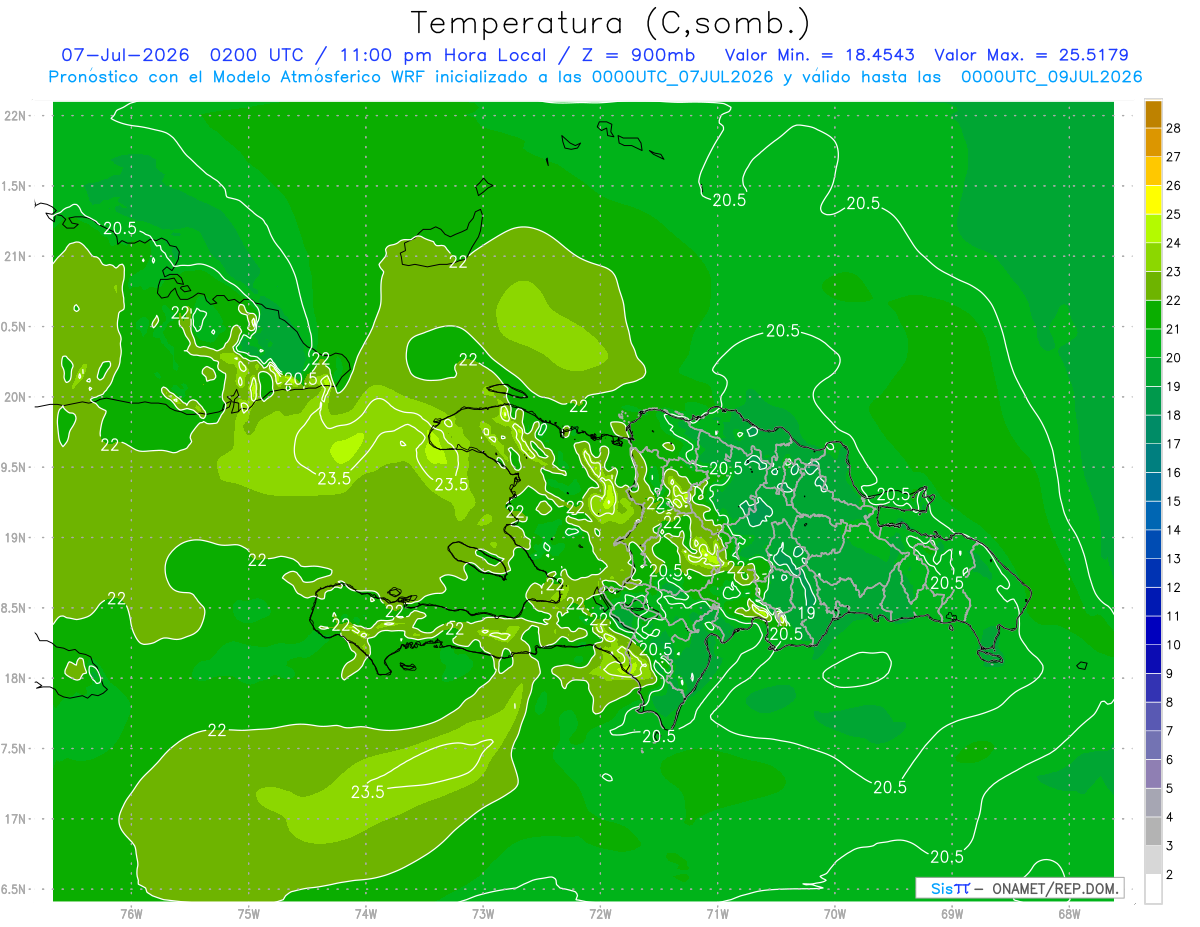Click legend value 17 on the color scale

1174,444
